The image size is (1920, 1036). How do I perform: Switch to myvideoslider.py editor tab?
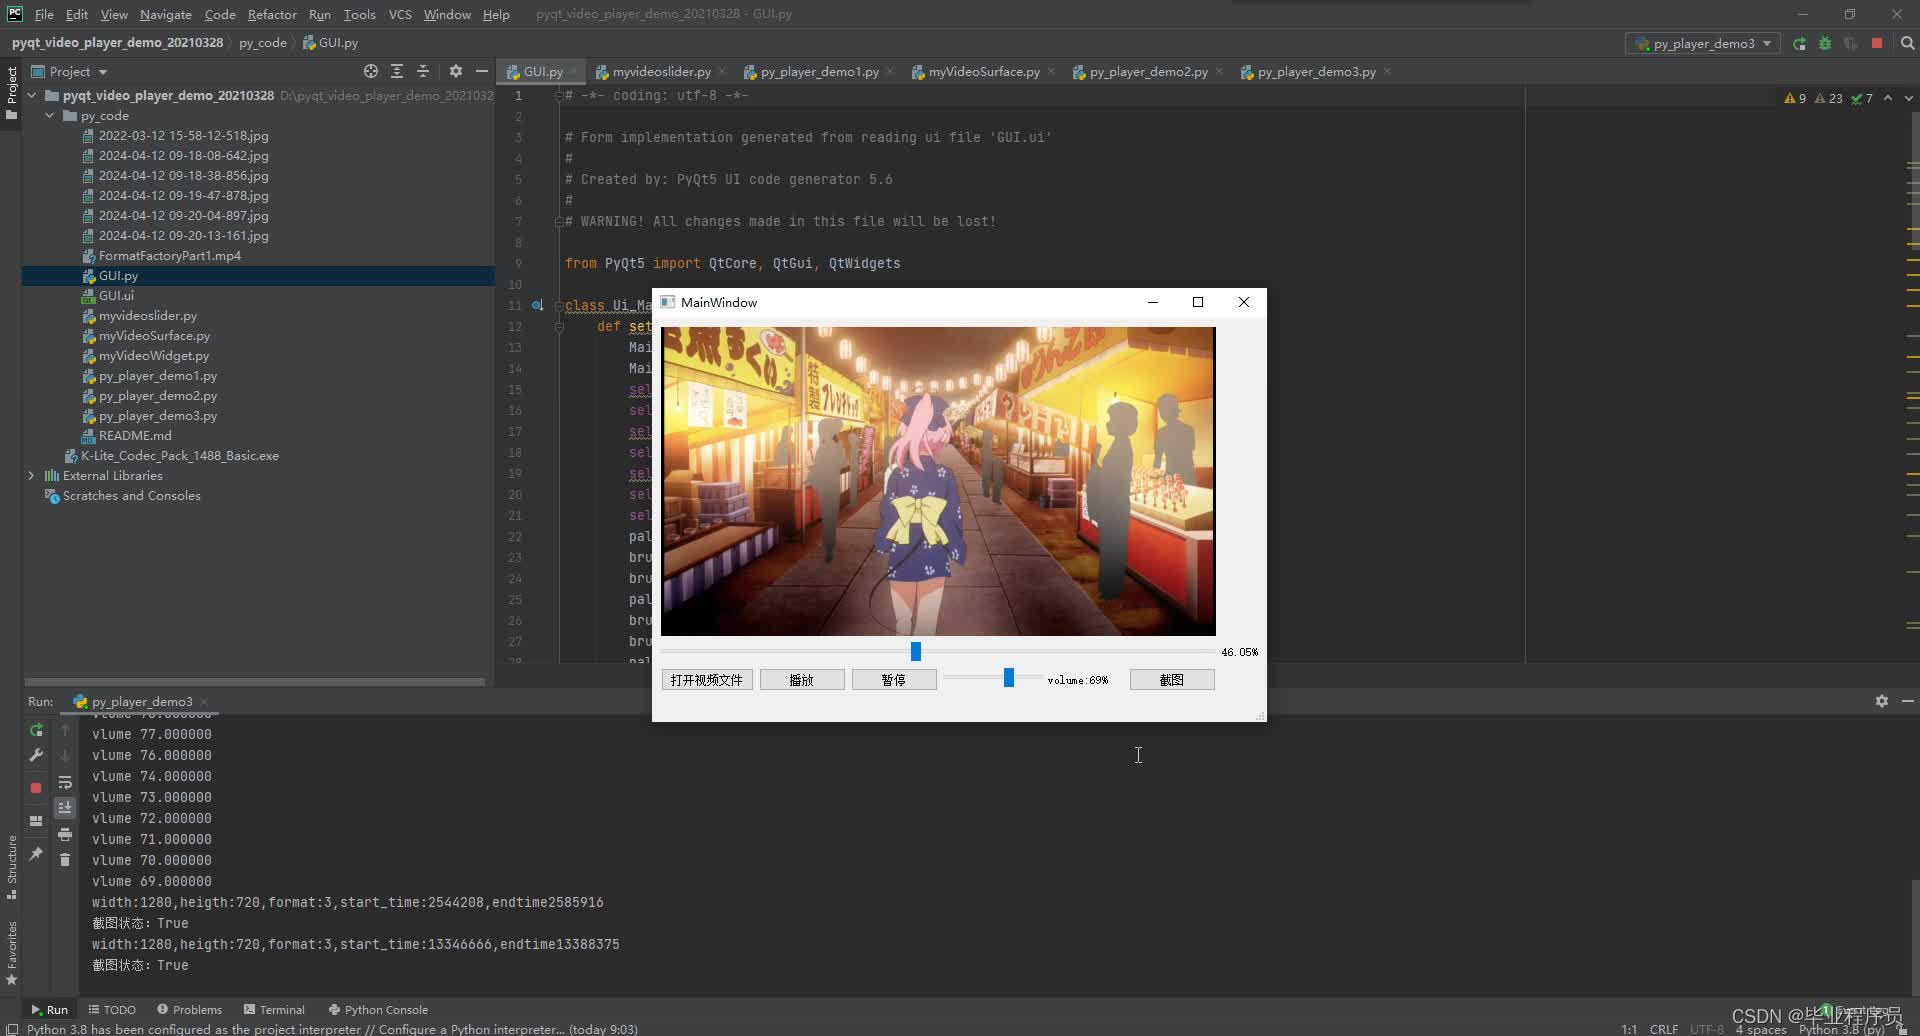(661, 72)
